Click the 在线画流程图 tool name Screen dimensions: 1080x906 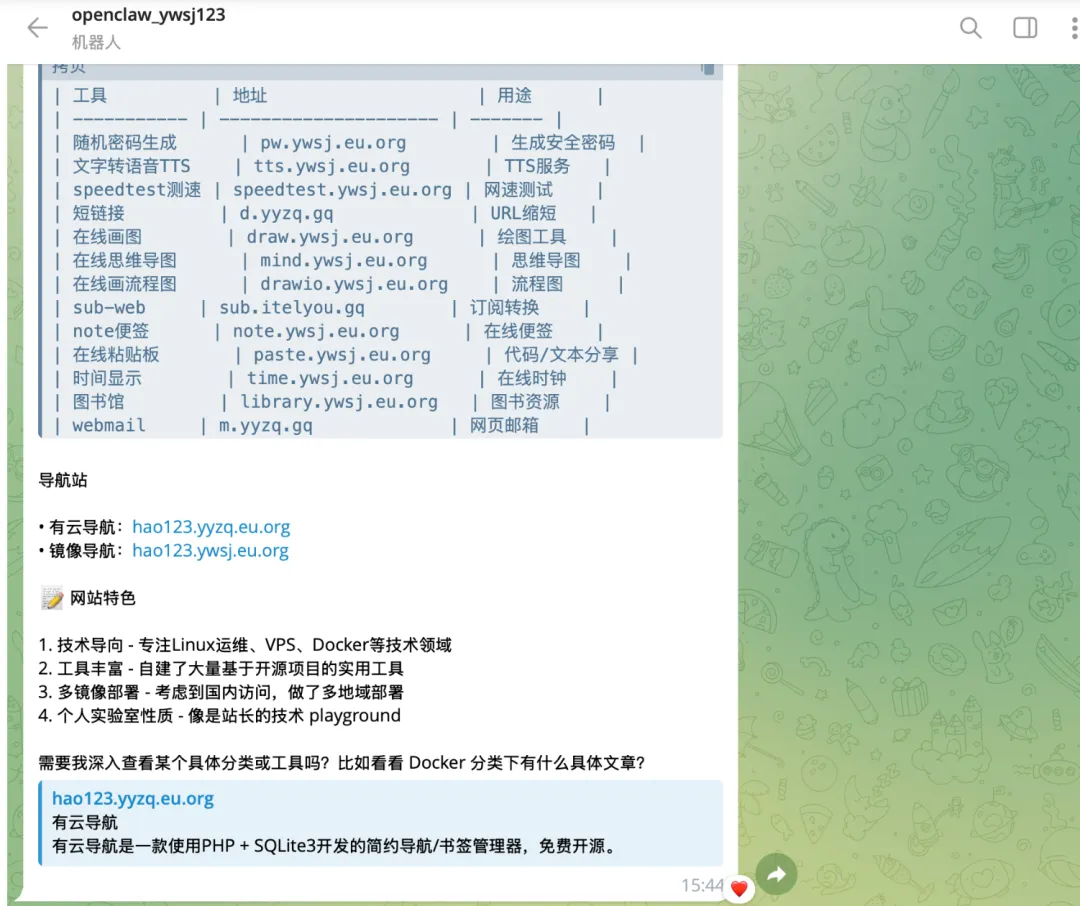(x=124, y=284)
